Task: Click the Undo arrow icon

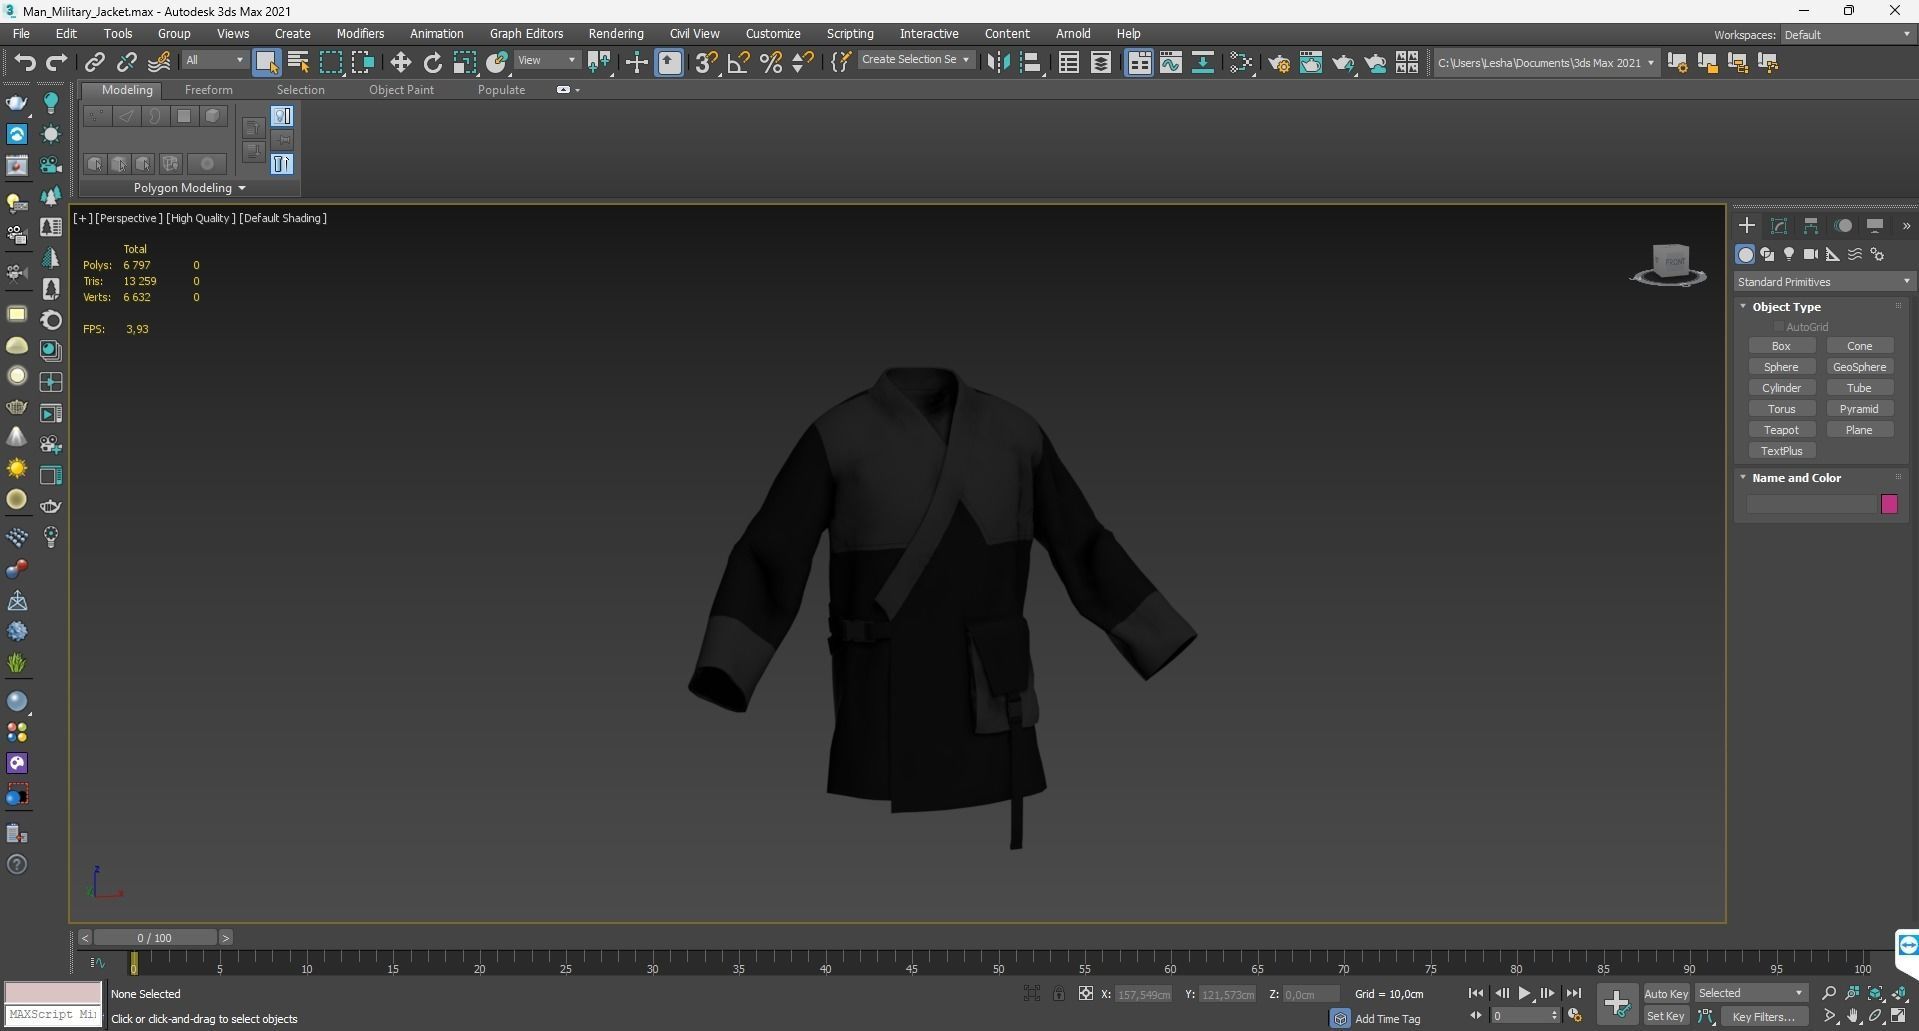Action: coord(24,63)
